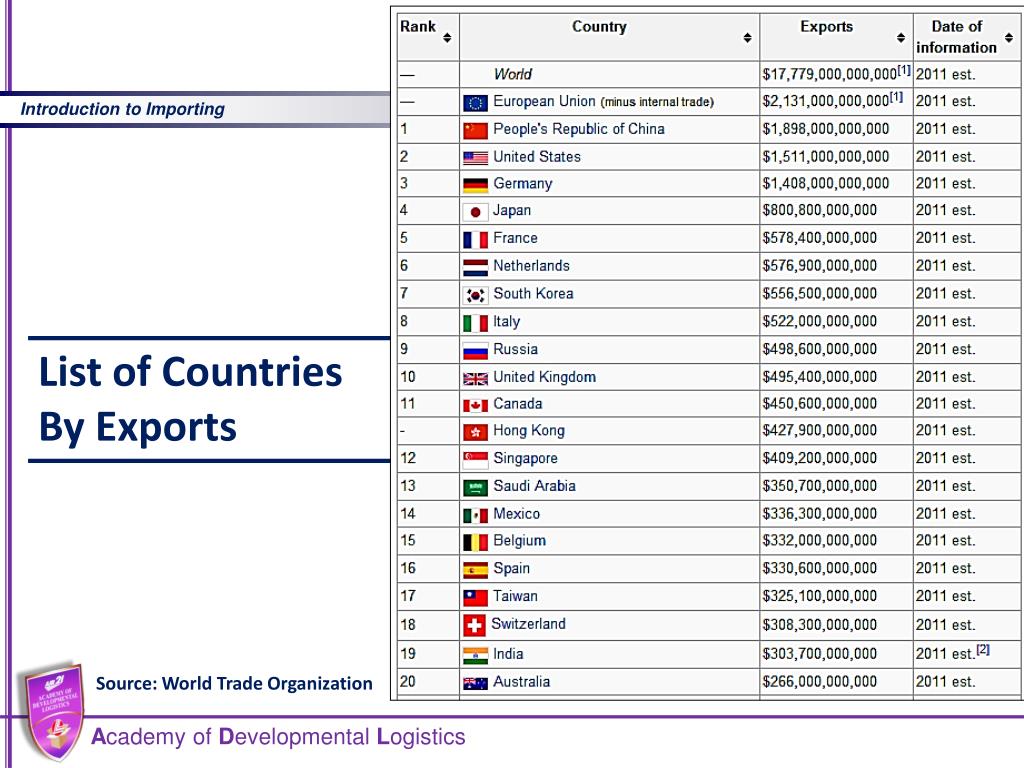
Task: Open the South Korea country link
Action: (x=533, y=294)
